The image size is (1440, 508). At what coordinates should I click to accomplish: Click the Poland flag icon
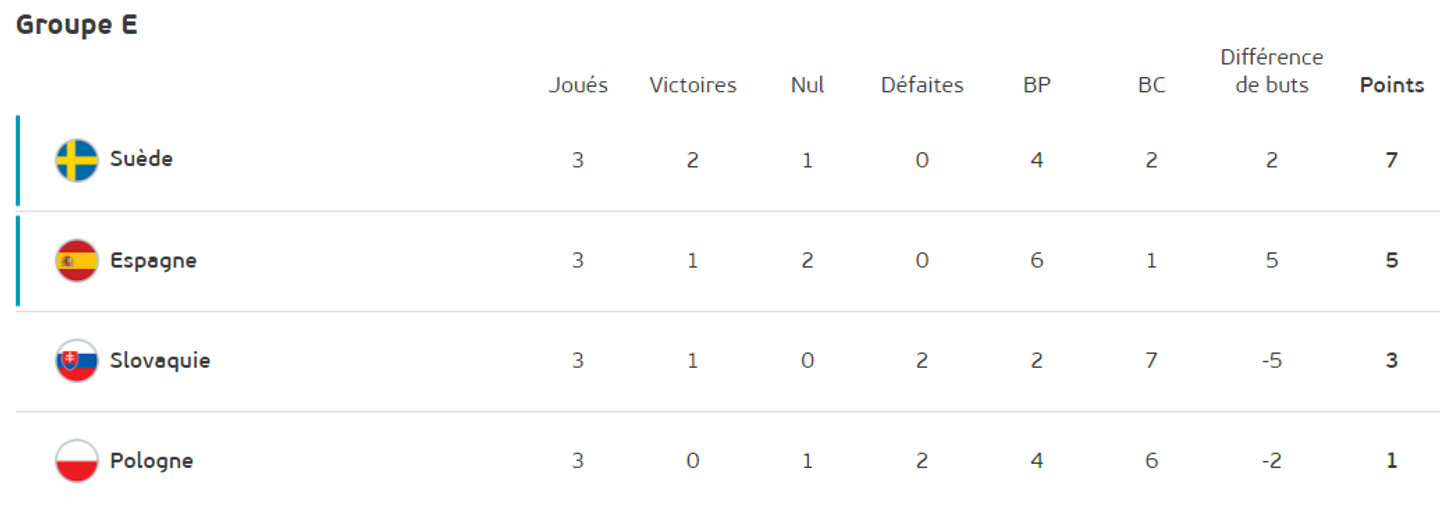(77, 461)
